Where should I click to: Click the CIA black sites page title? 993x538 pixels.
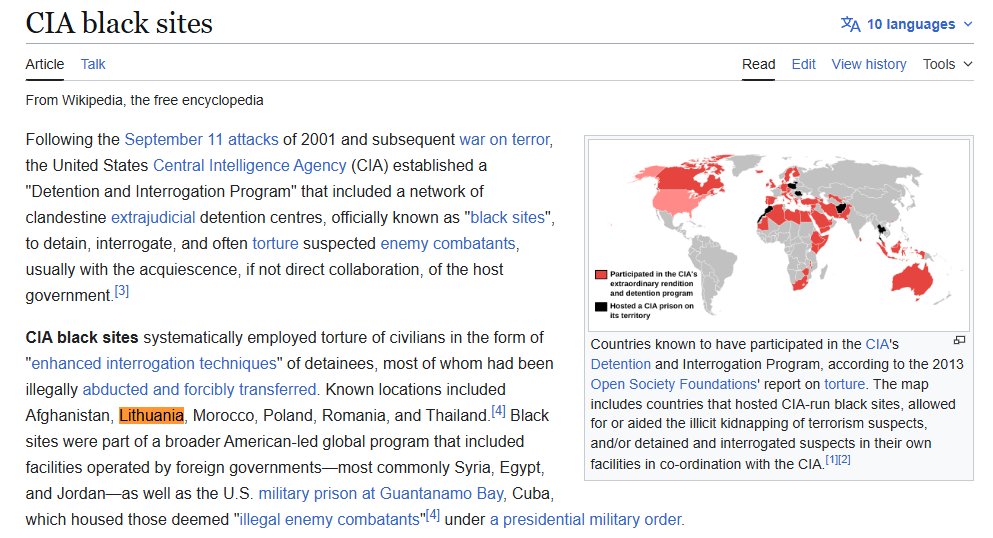(x=119, y=23)
